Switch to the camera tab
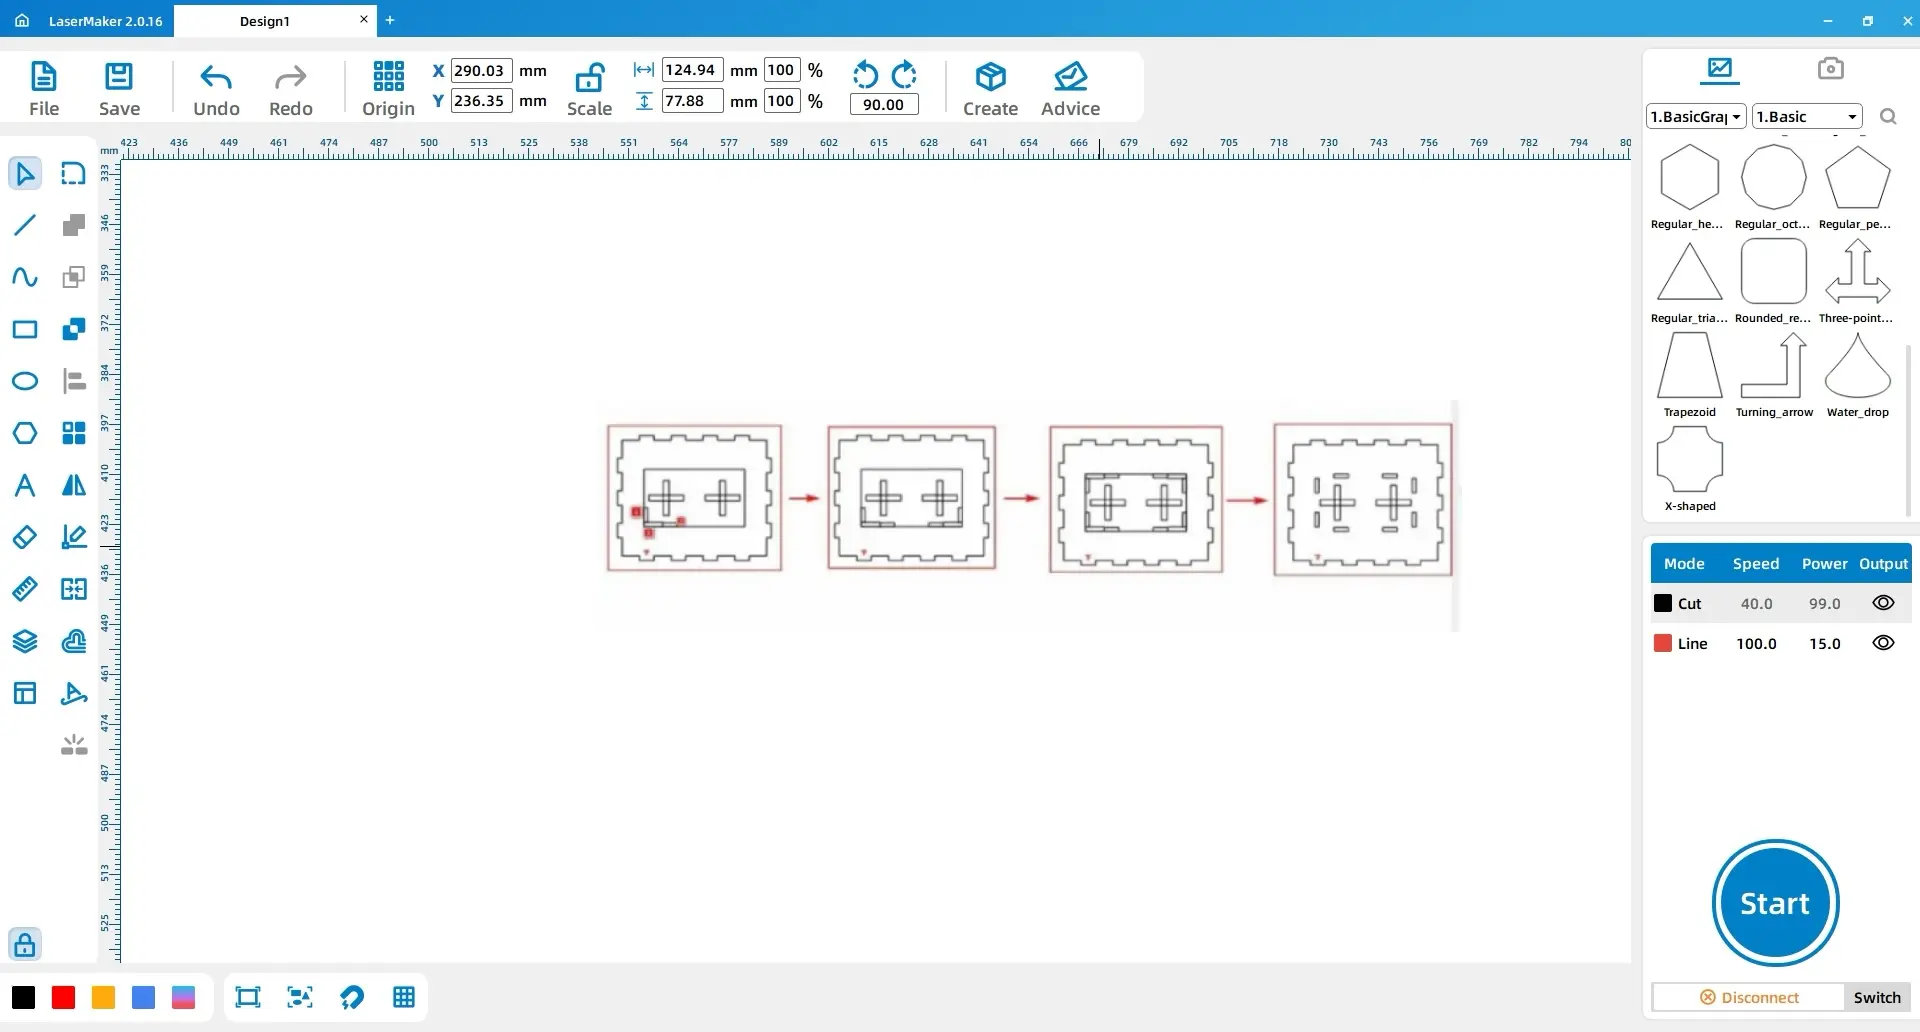 (1830, 69)
